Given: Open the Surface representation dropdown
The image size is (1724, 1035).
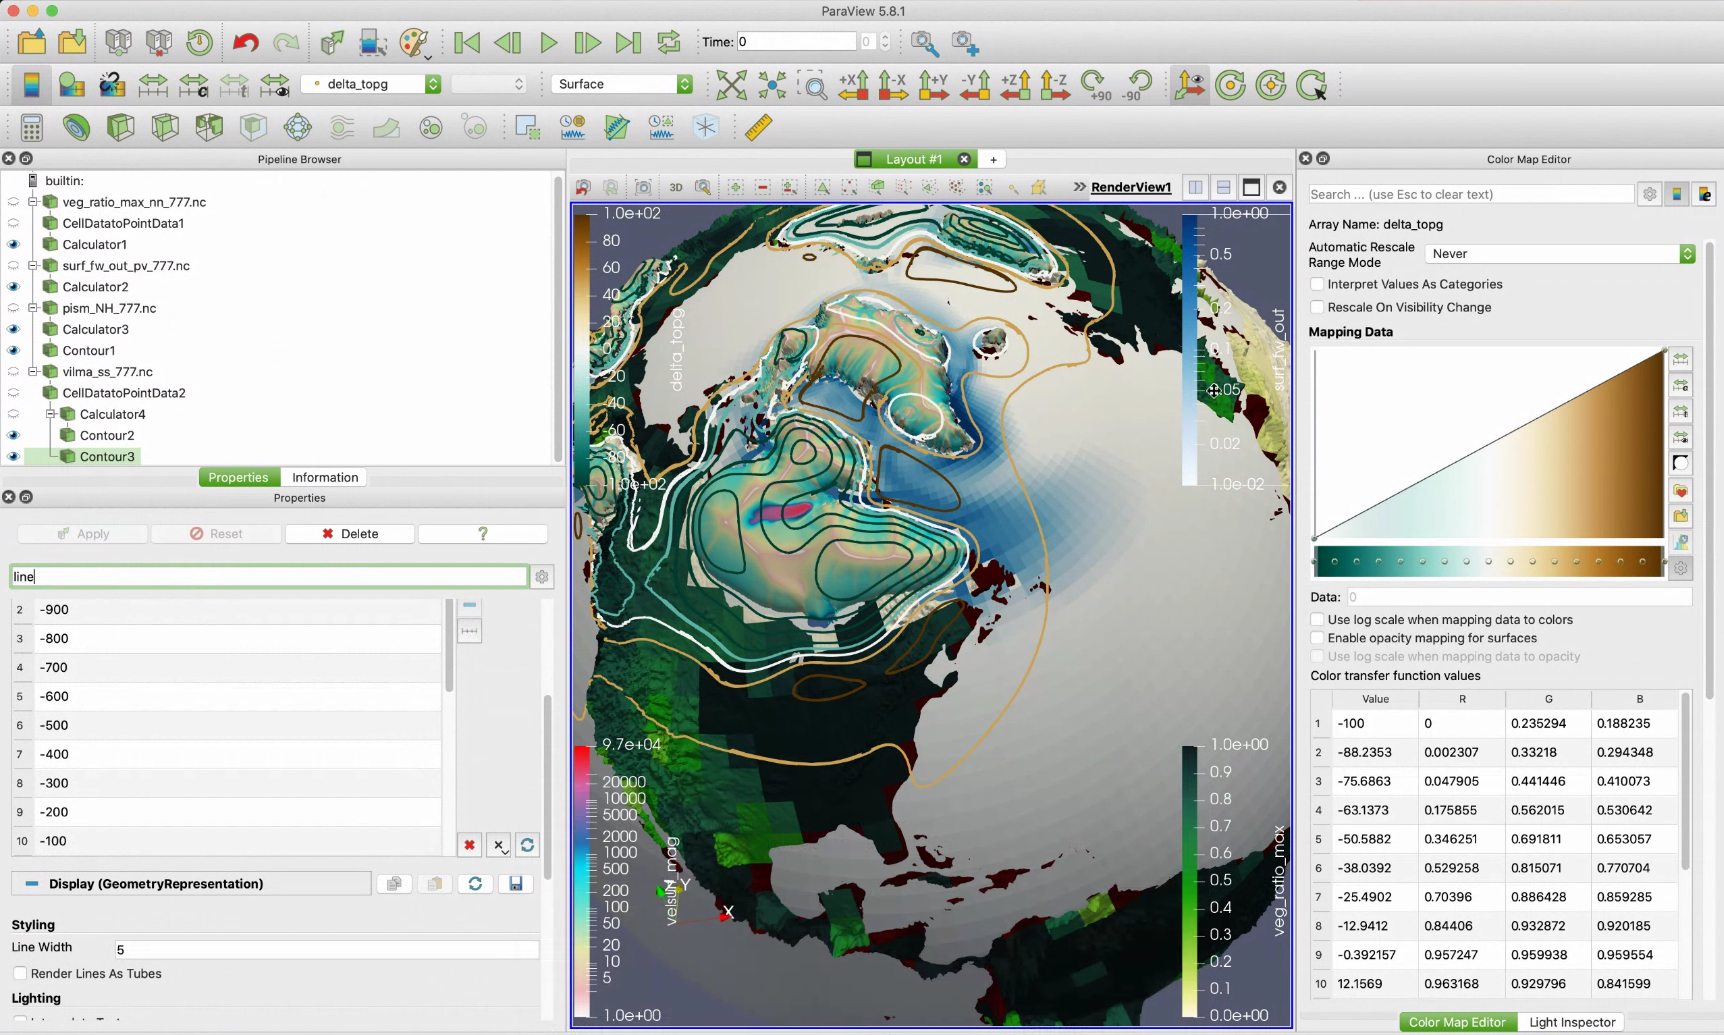Looking at the screenshot, I should (622, 84).
